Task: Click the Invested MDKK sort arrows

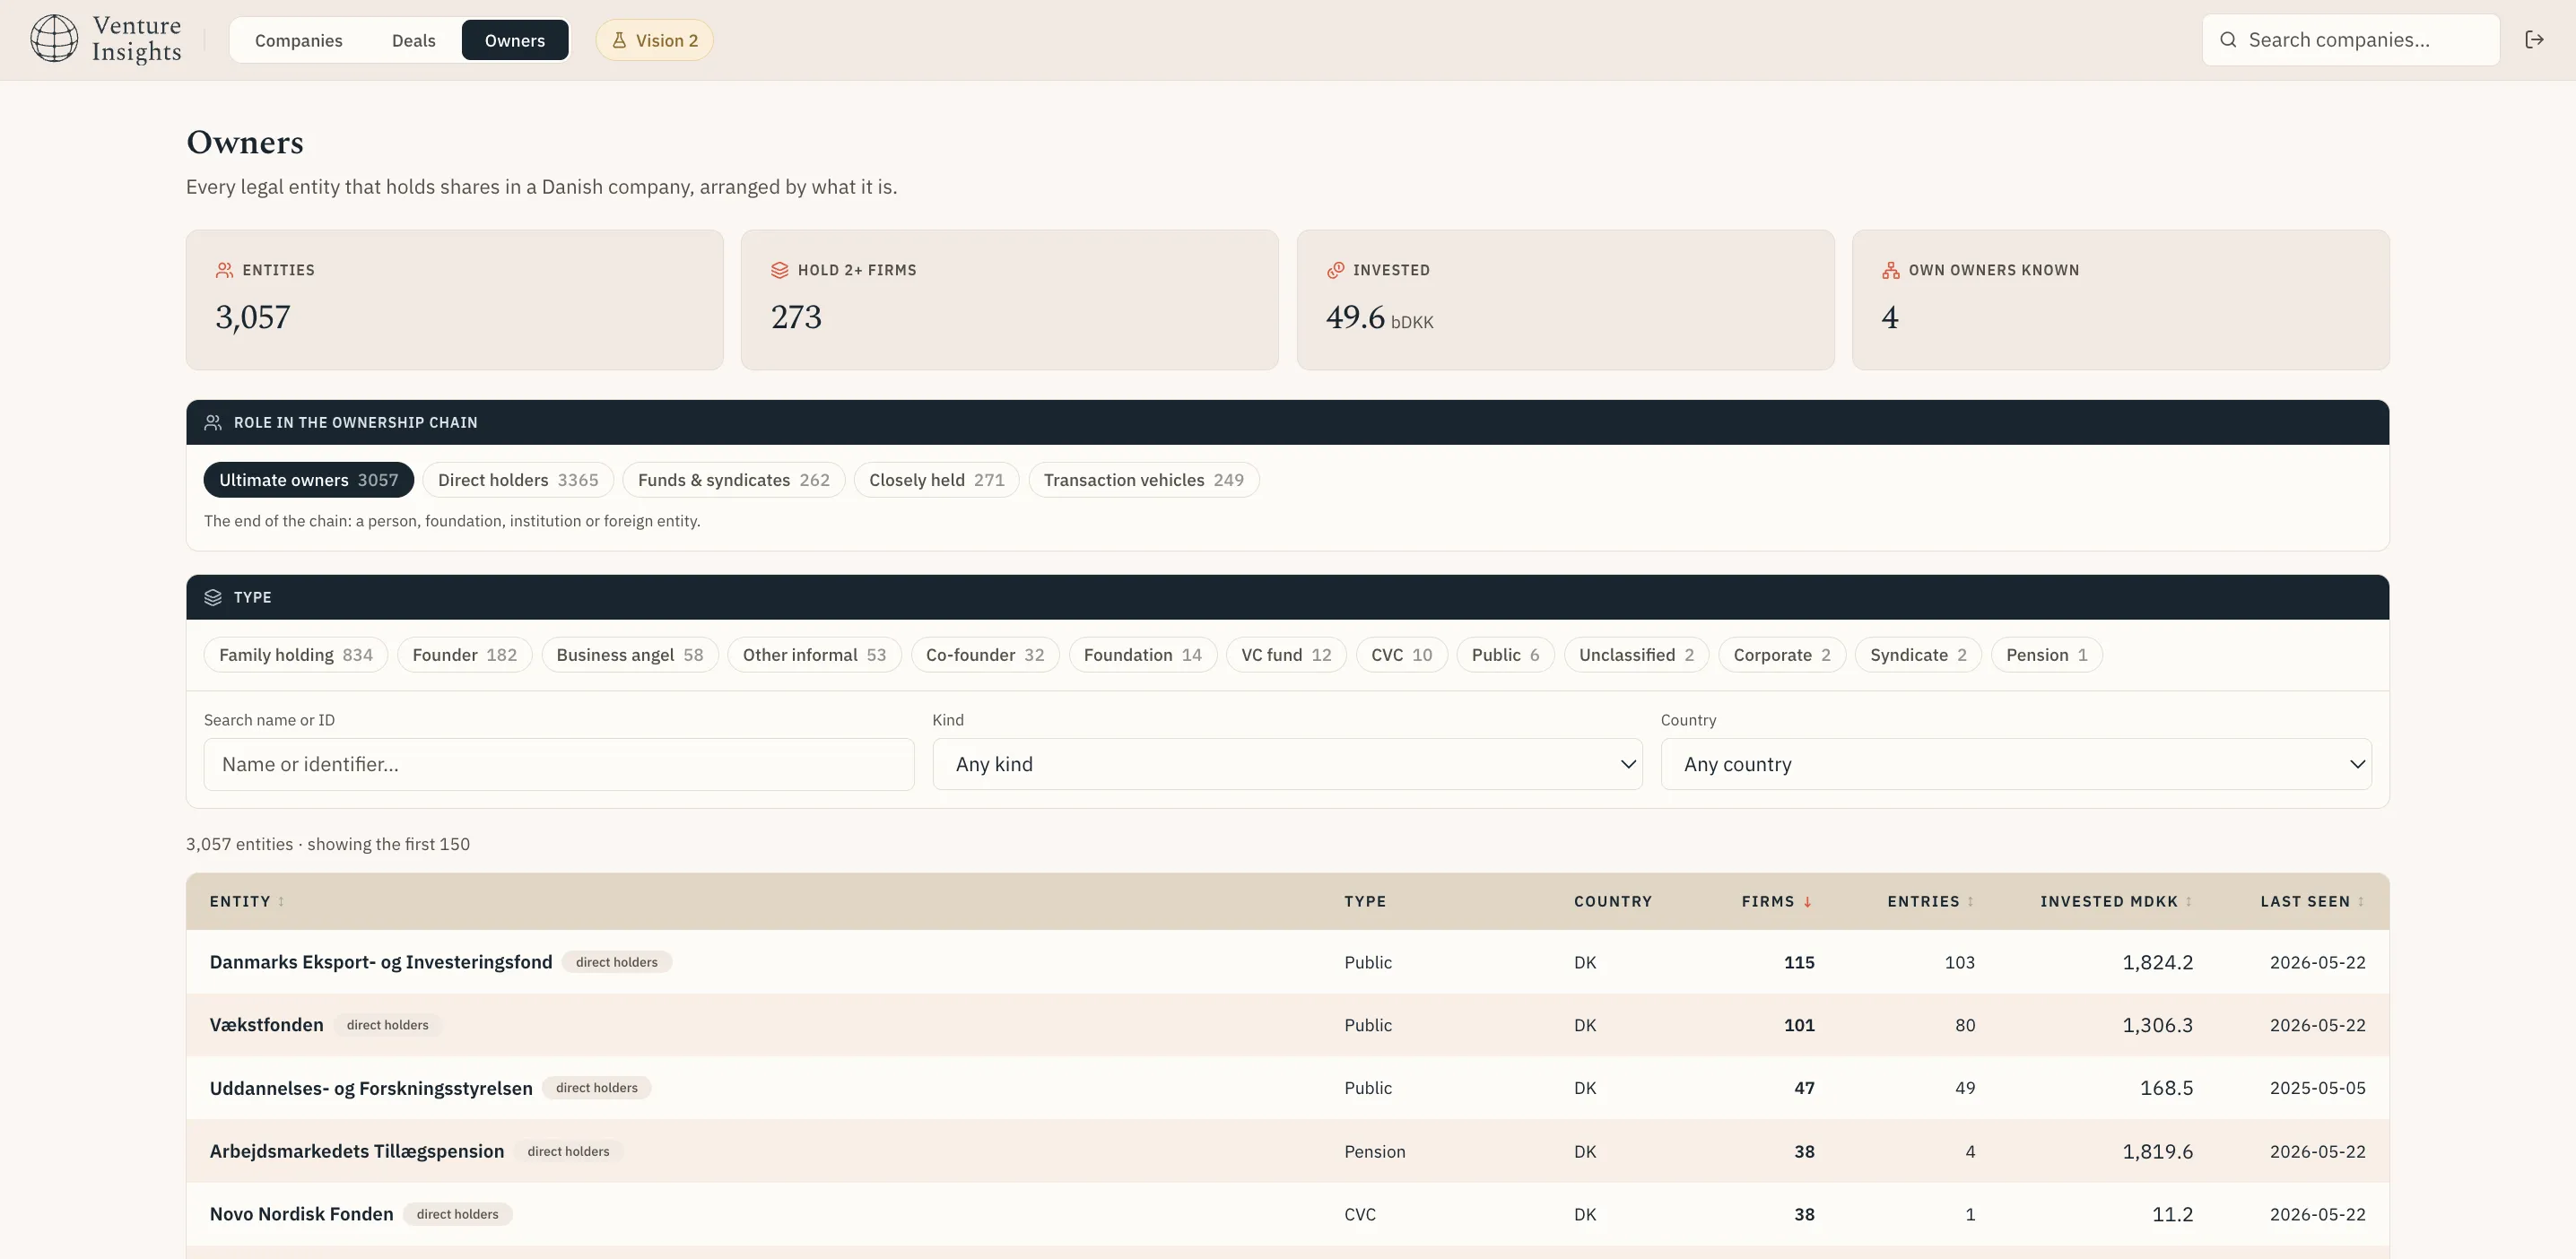Action: [x=2188, y=902]
